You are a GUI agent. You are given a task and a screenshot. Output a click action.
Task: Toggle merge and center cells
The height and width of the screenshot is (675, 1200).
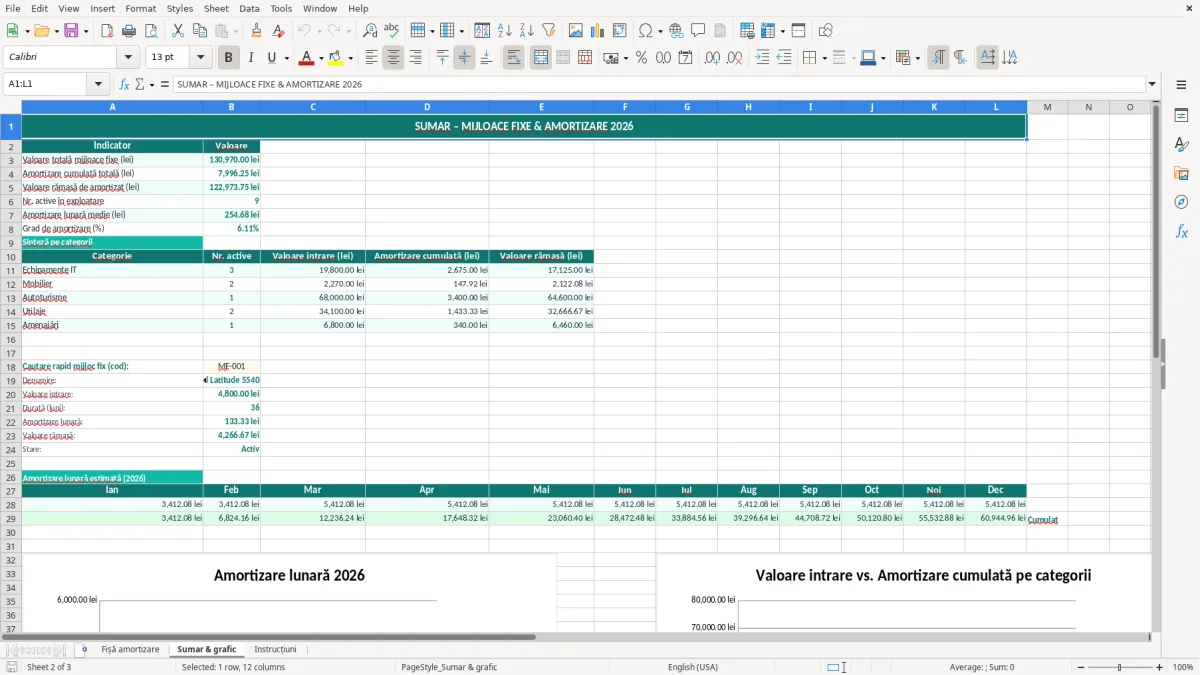(541, 58)
